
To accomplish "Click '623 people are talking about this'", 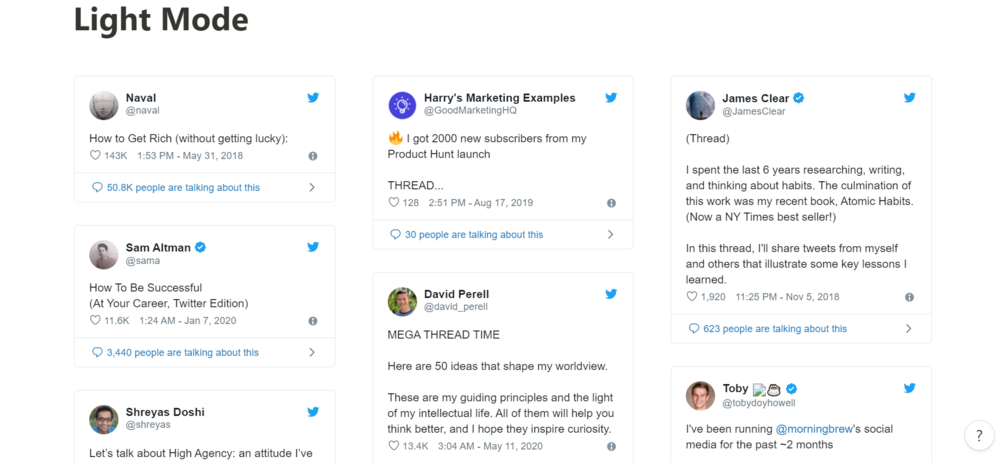I will tap(768, 328).
